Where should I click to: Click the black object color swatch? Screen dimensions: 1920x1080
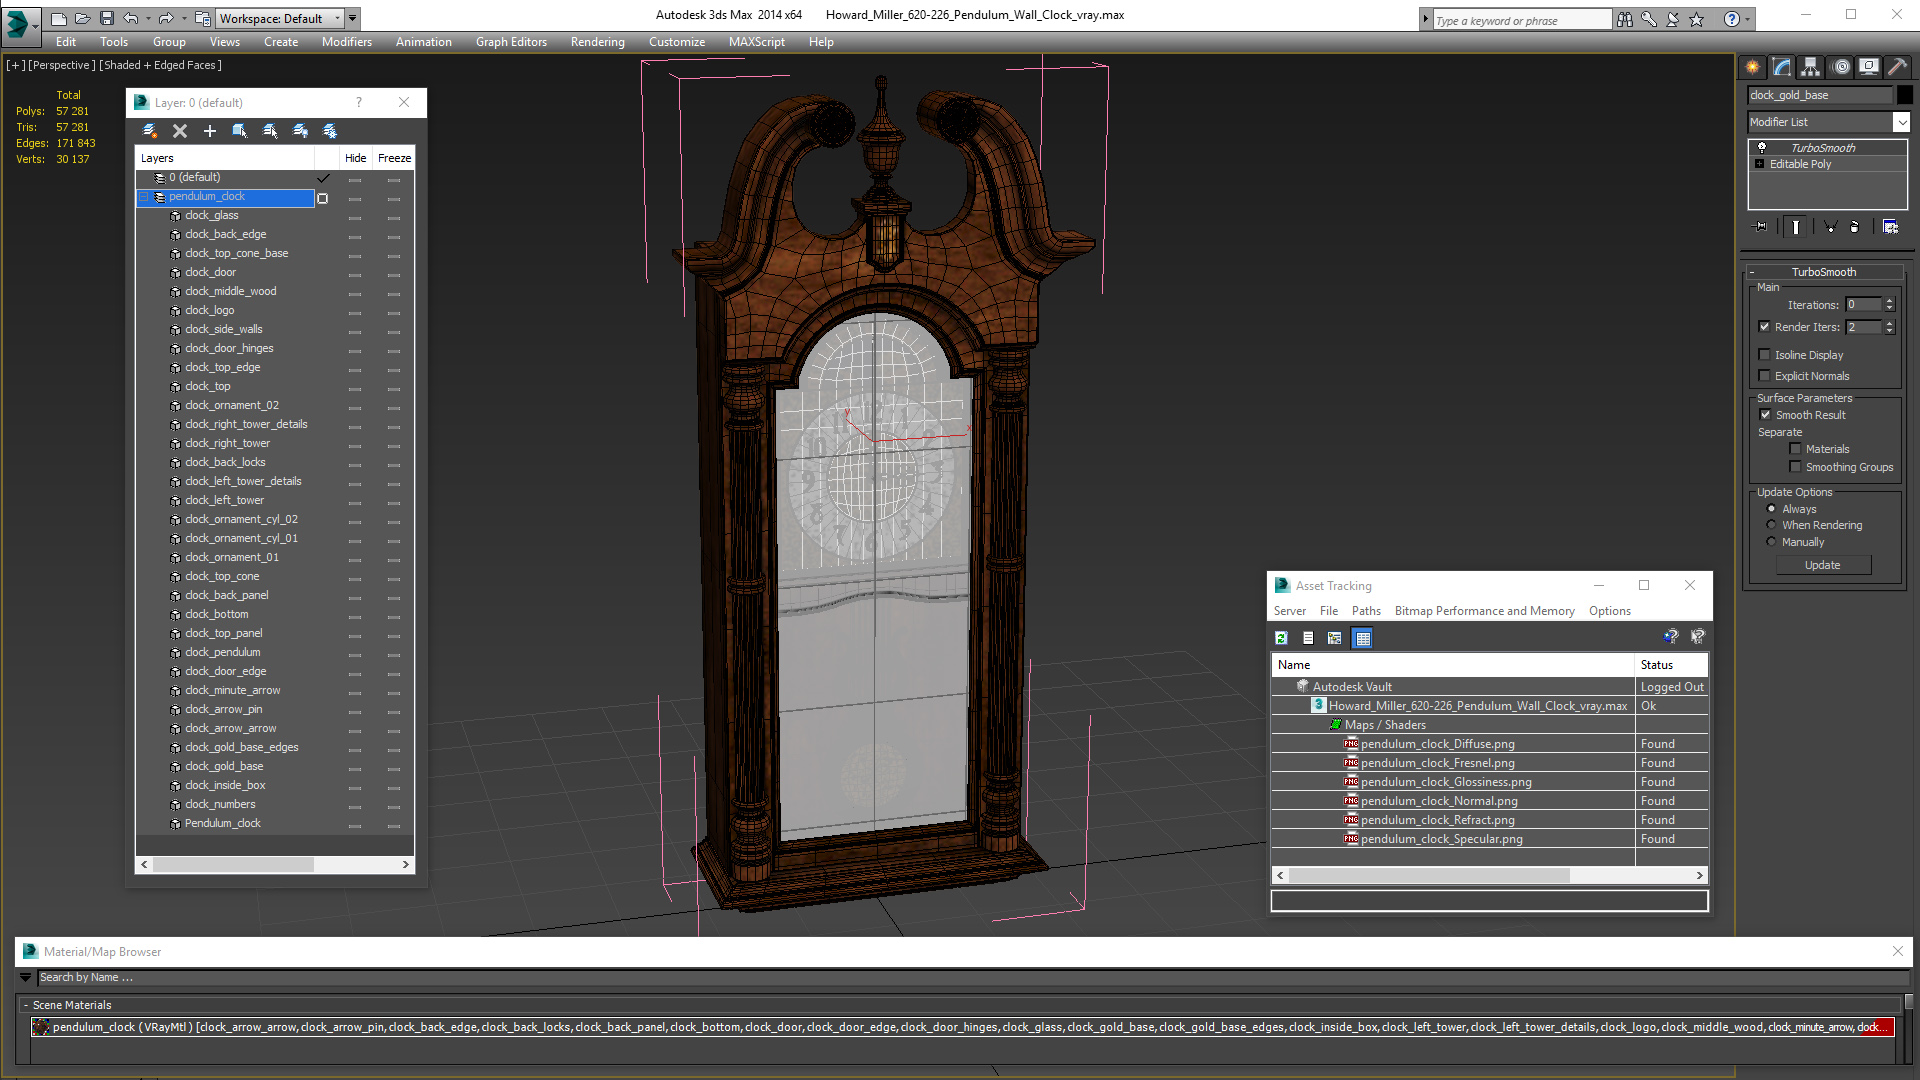point(1905,95)
